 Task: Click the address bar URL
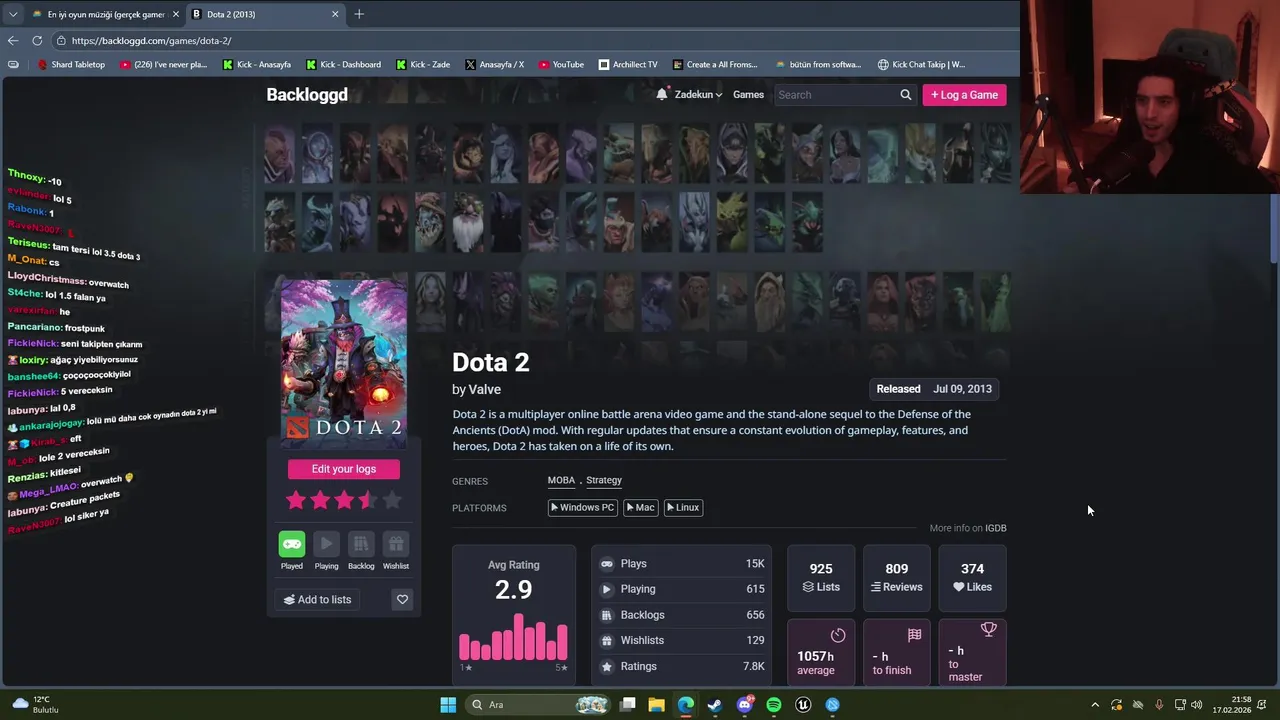(151, 41)
